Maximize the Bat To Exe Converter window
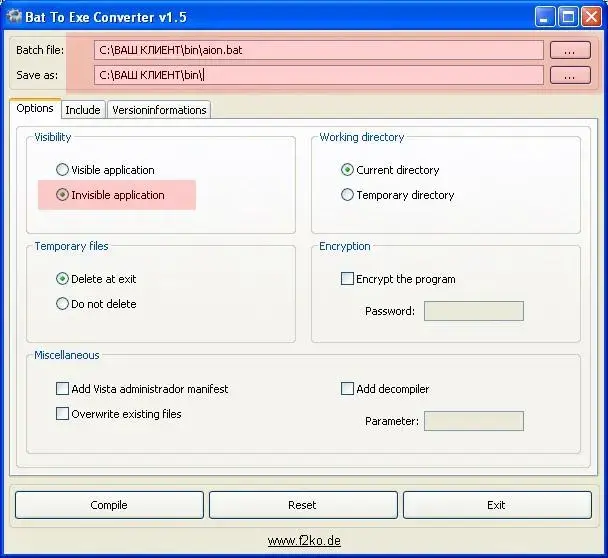 (568, 17)
